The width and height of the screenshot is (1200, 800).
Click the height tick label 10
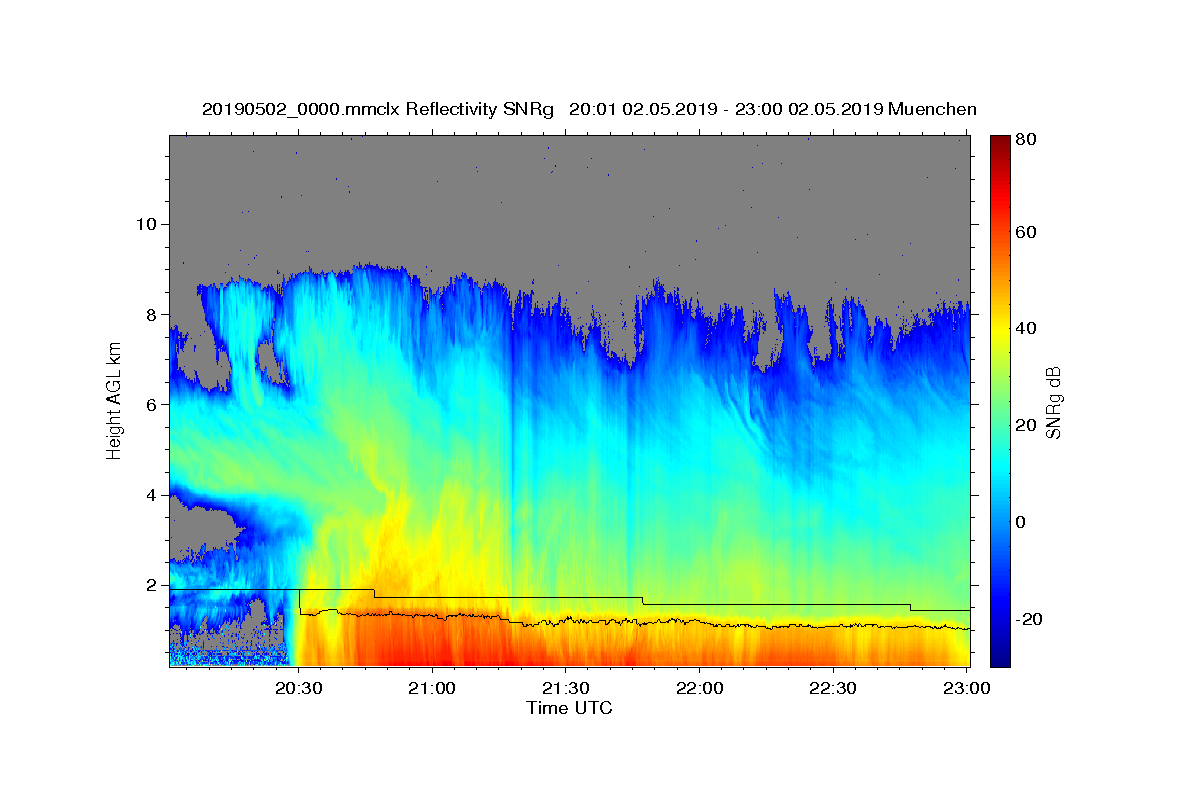pos(149,224)
